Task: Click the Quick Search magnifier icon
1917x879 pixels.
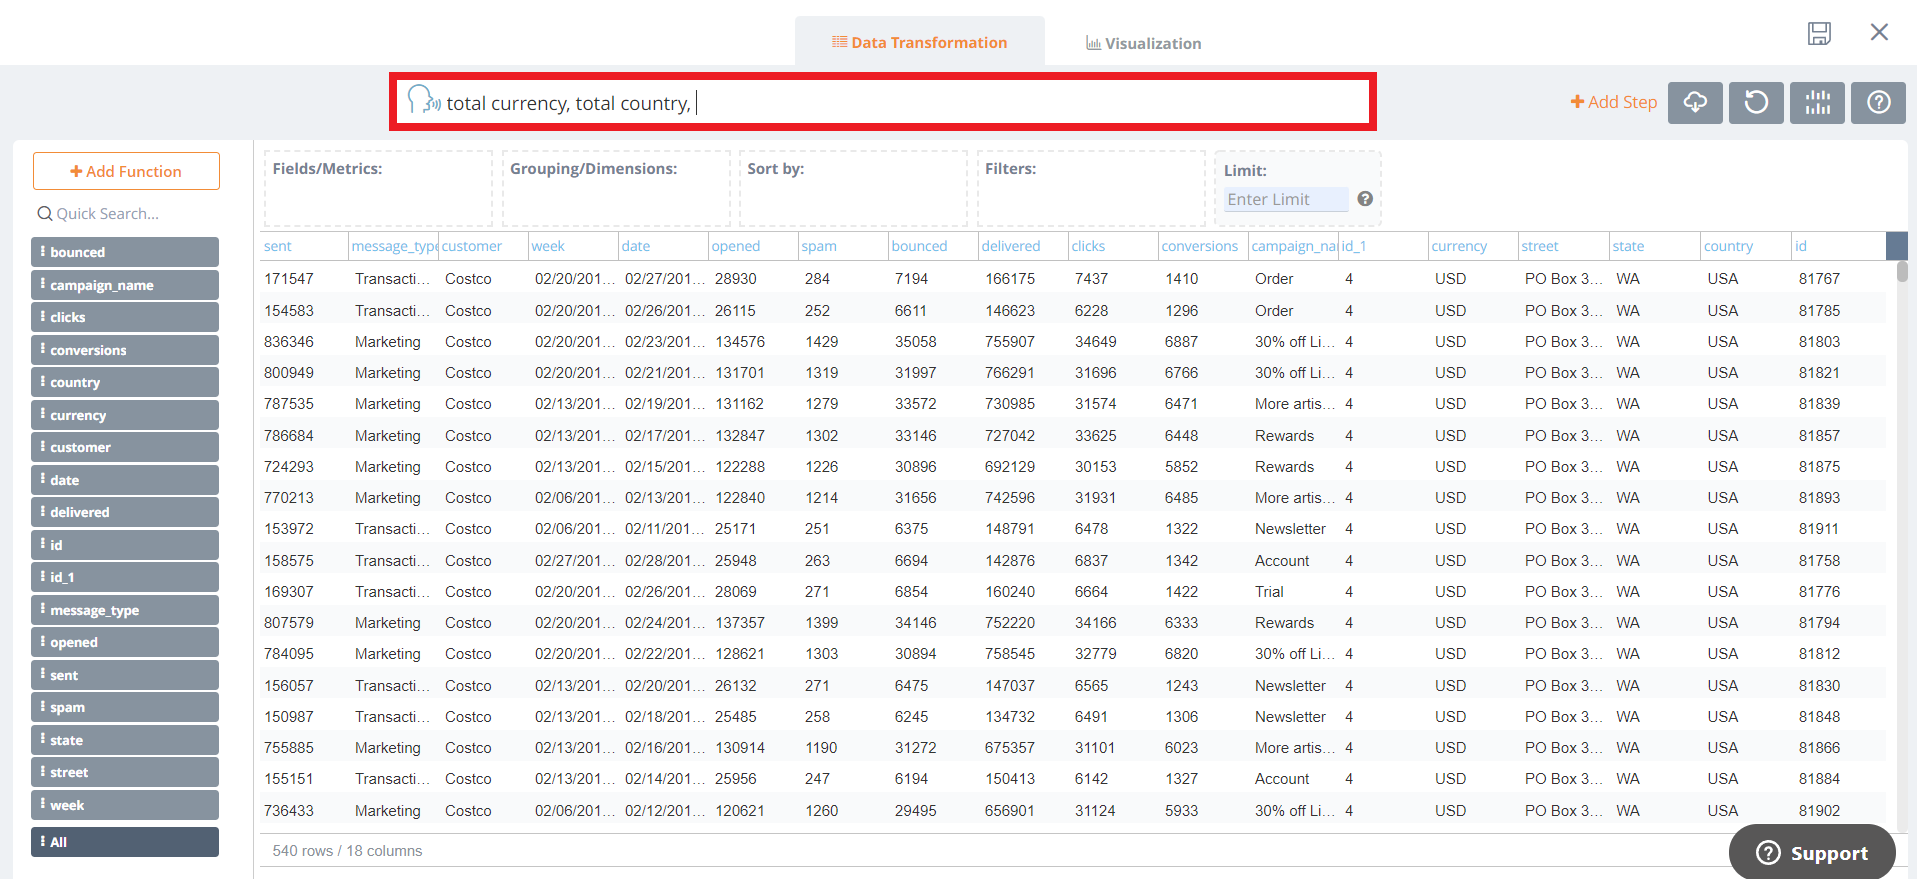Action: (45, 214)
